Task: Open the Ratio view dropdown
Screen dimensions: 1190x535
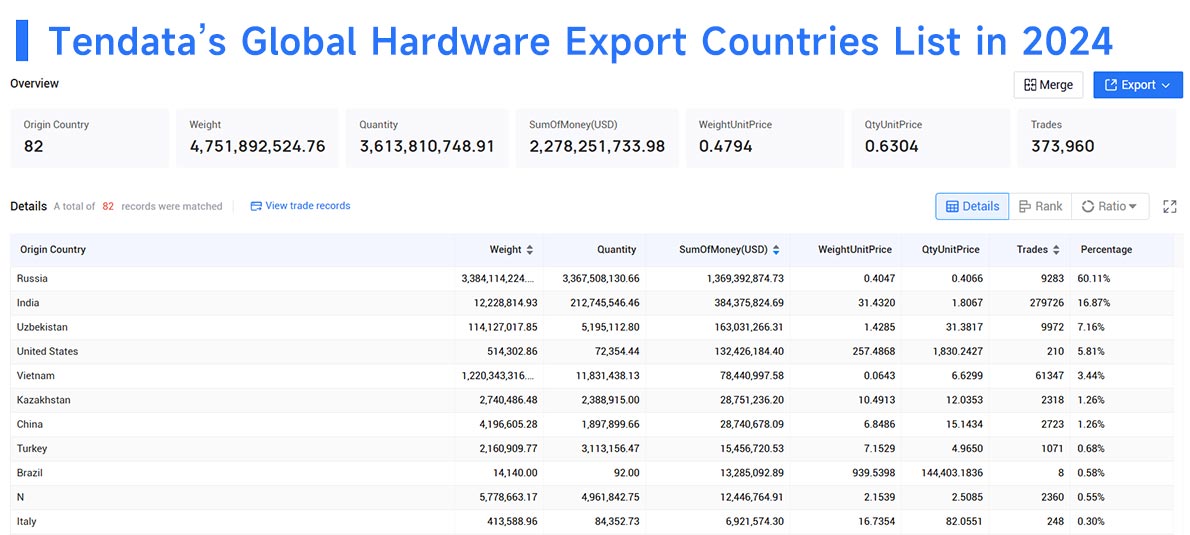Action: pos(1110,206)
